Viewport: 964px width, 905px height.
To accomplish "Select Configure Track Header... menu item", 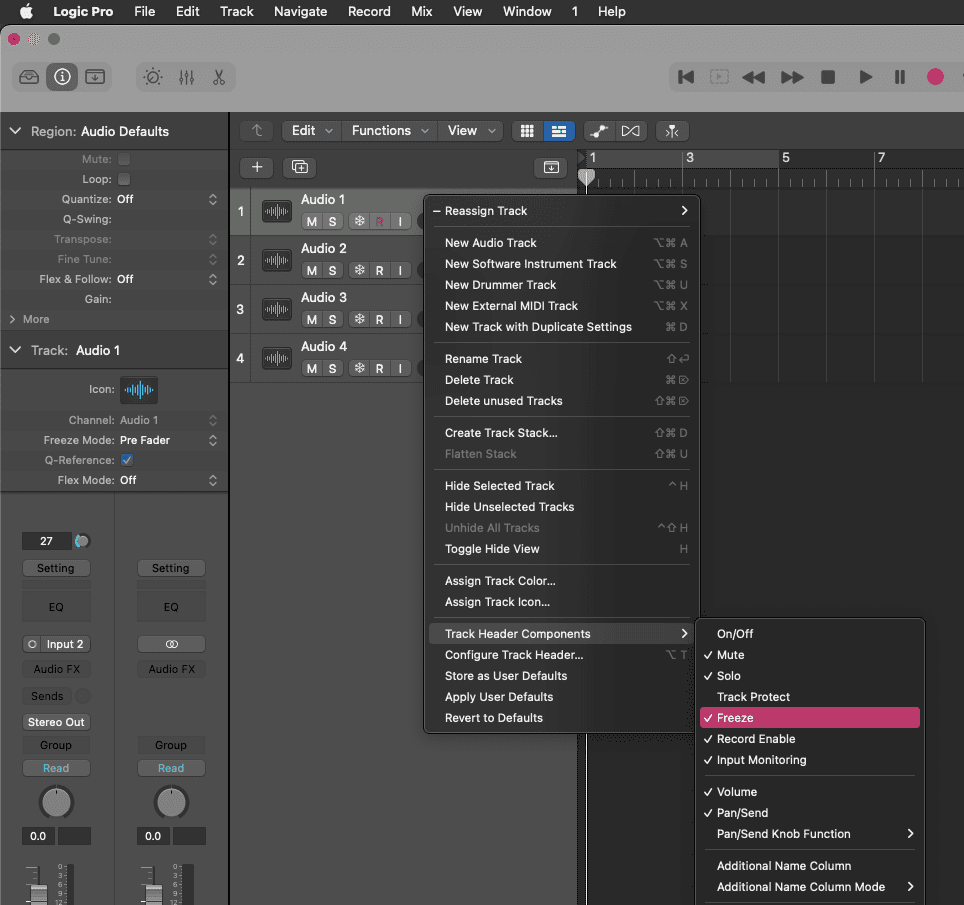I will 562,655.
